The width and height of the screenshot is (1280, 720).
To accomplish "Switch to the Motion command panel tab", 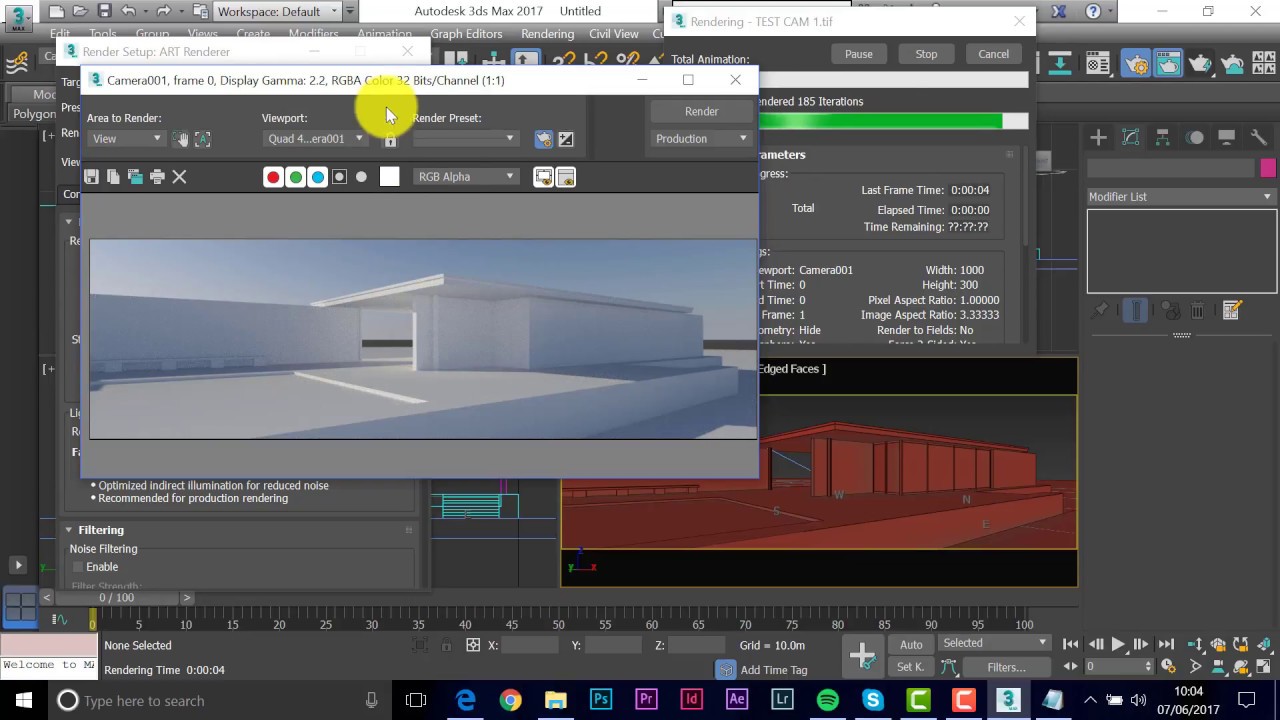I will 1195,137.
